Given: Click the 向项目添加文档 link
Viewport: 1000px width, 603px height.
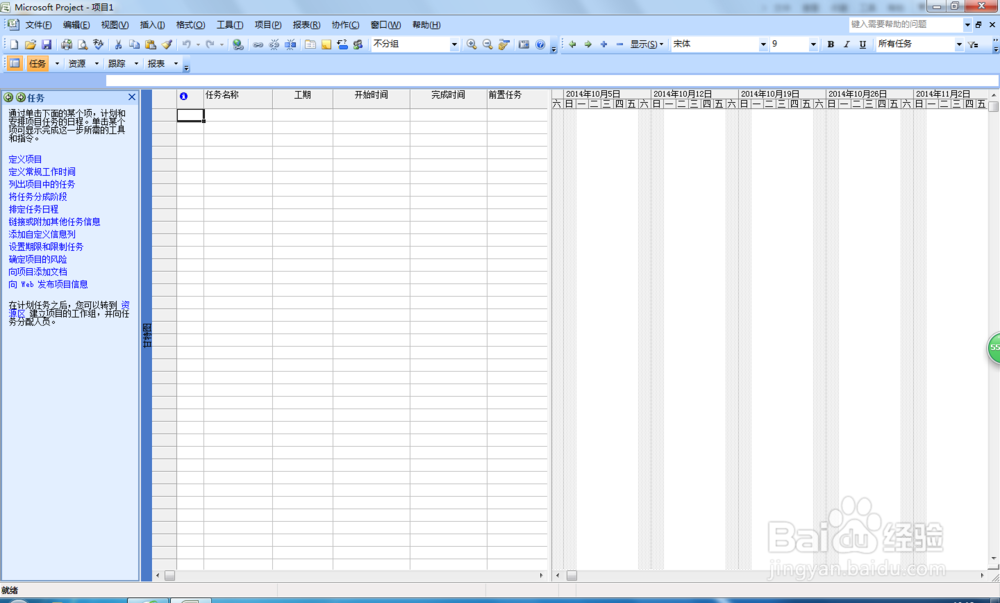Looking at the screenshot, I should (38, 272).
